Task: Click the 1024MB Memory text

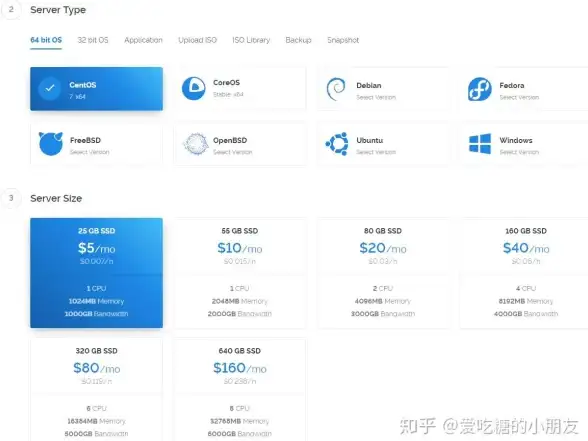Action: tap(96, 301)
